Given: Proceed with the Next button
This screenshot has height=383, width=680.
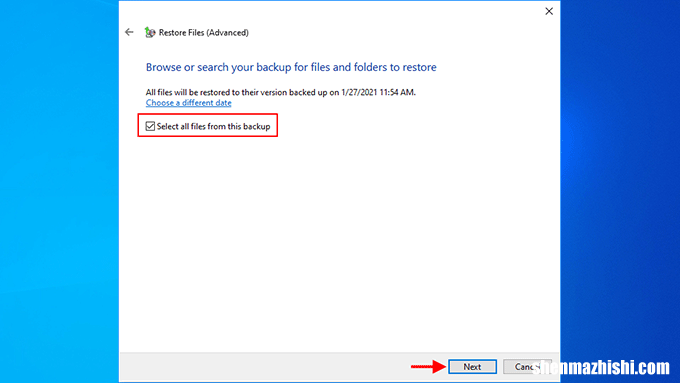Looking at the screenshot, I should [472, 367].
